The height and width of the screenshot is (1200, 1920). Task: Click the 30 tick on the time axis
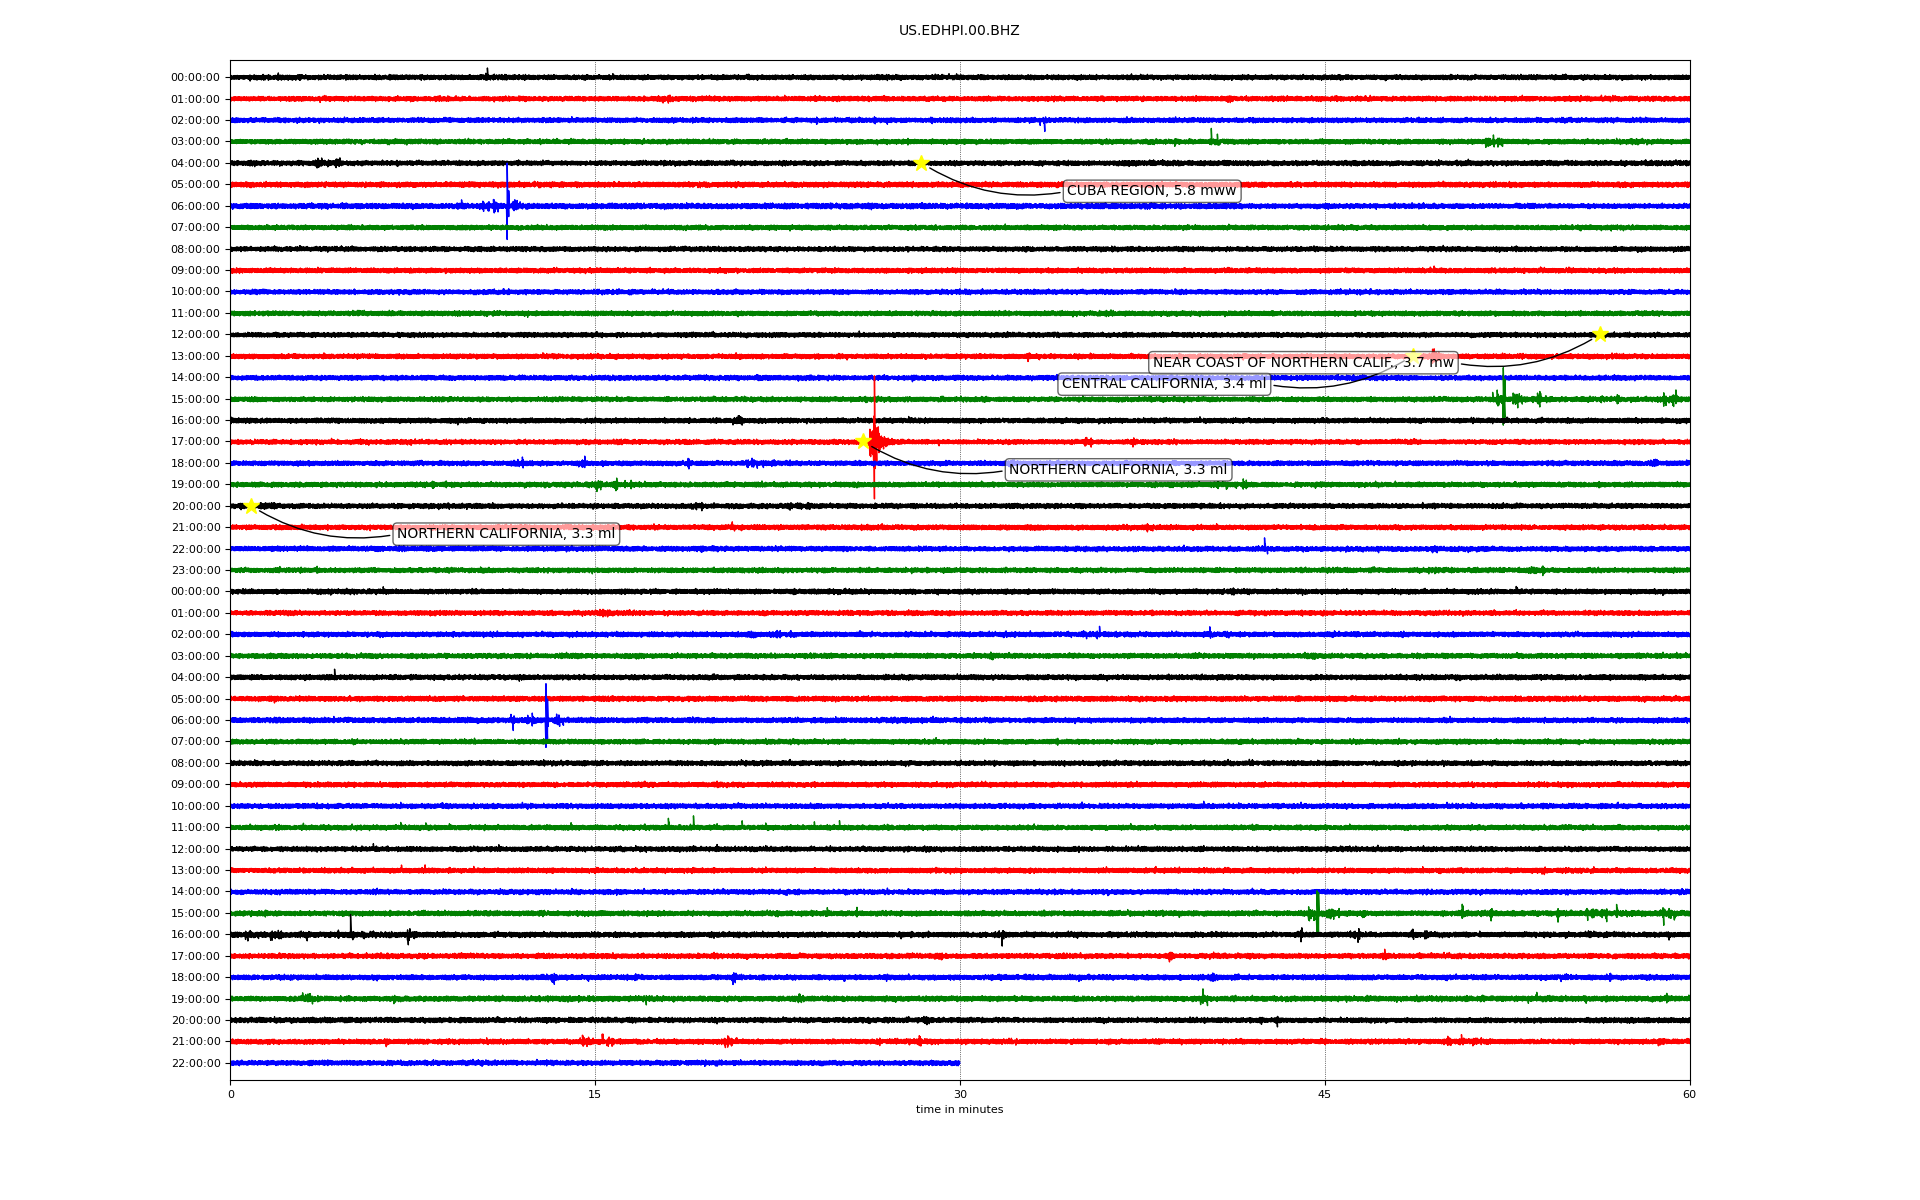coord(960,1094)
